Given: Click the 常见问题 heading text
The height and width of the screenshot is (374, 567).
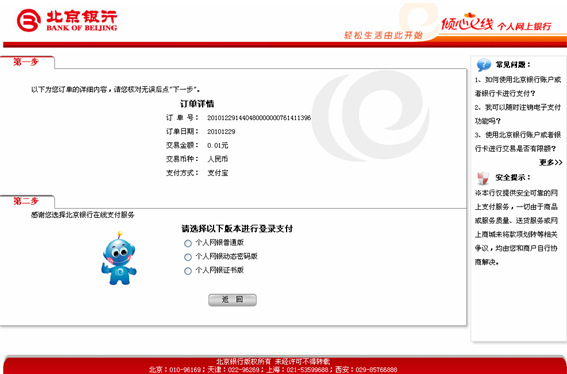Looking at the screenshot, I should pos(512,65).
